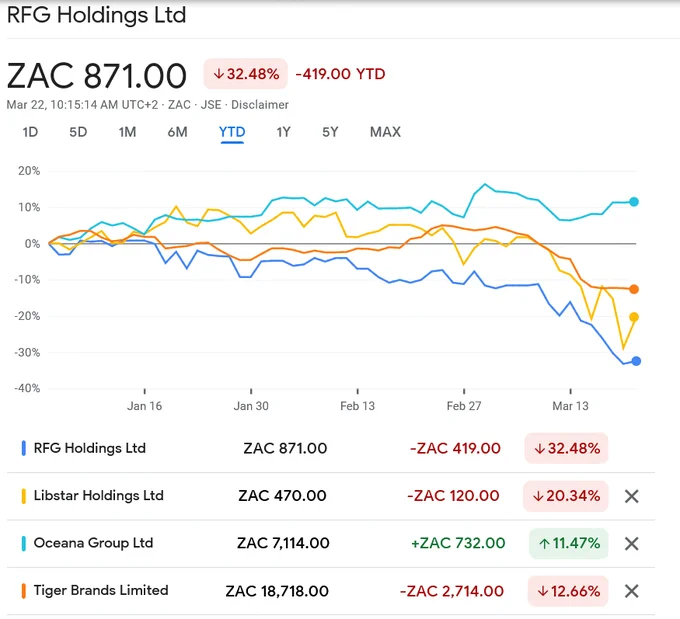Click -ZAC 2,714.00 change for Tiger Brands
Viewport: 680px width, 619px height.
[x=451, y=591]
